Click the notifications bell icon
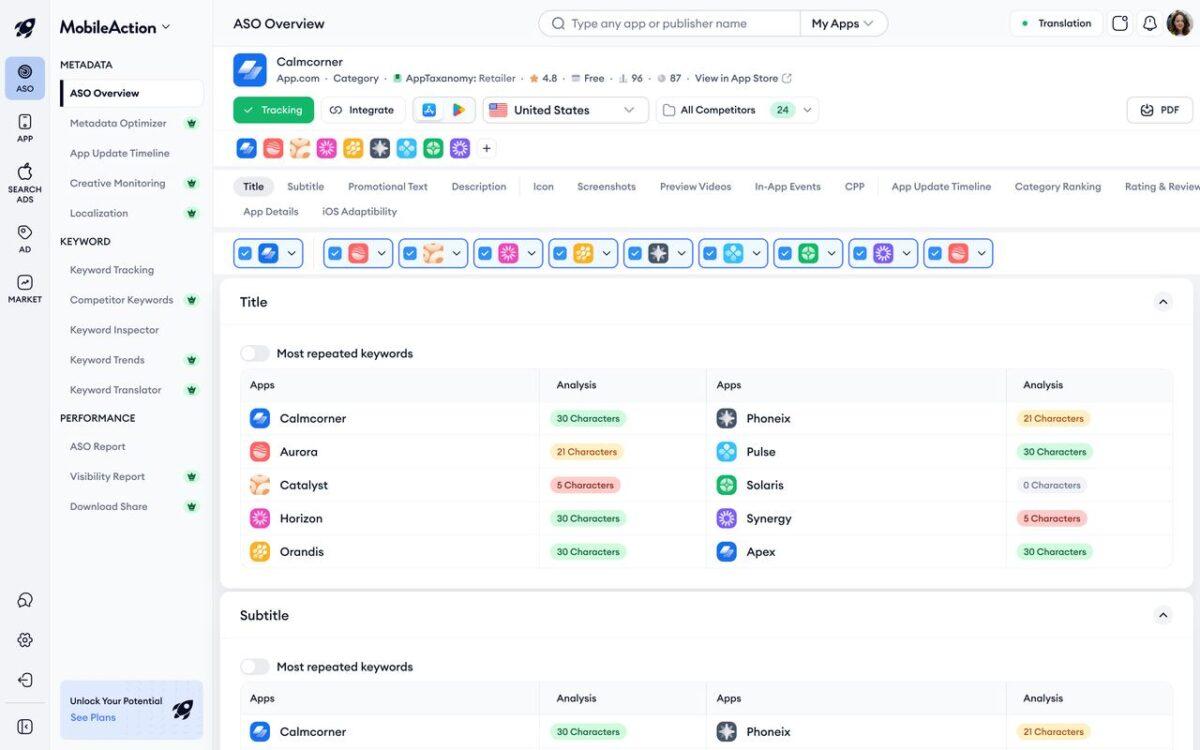1200x750 pixels. pos(1150,23)
